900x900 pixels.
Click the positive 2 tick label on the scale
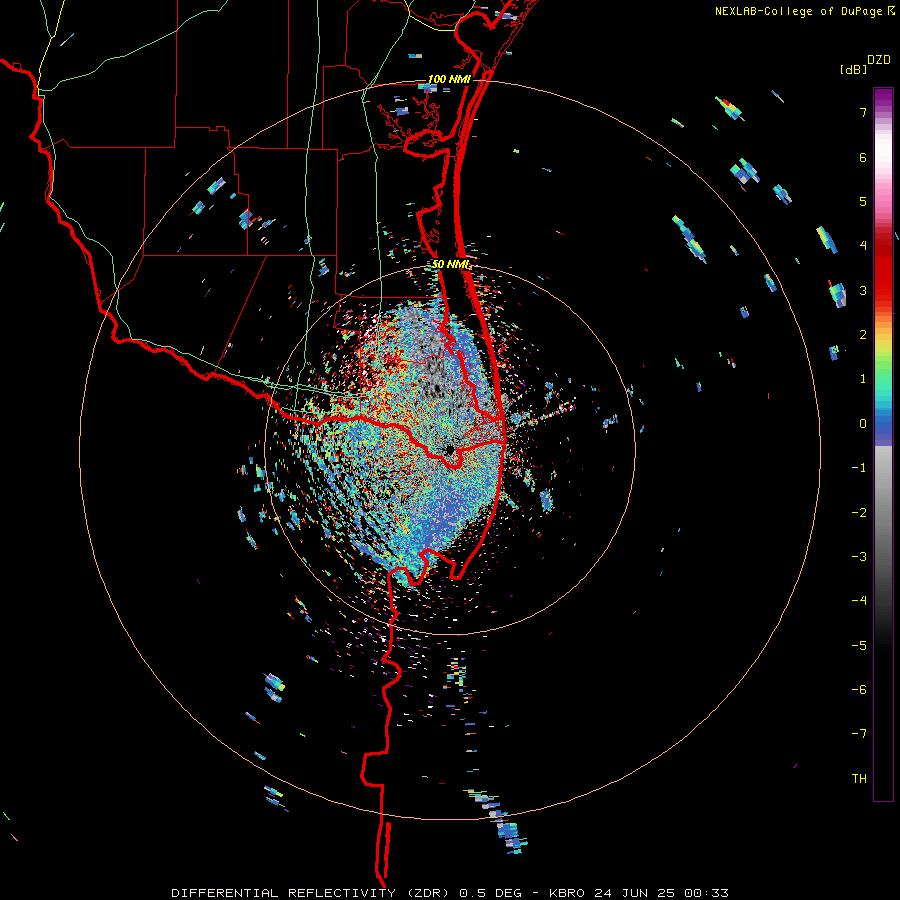click(x=863, y=335)
